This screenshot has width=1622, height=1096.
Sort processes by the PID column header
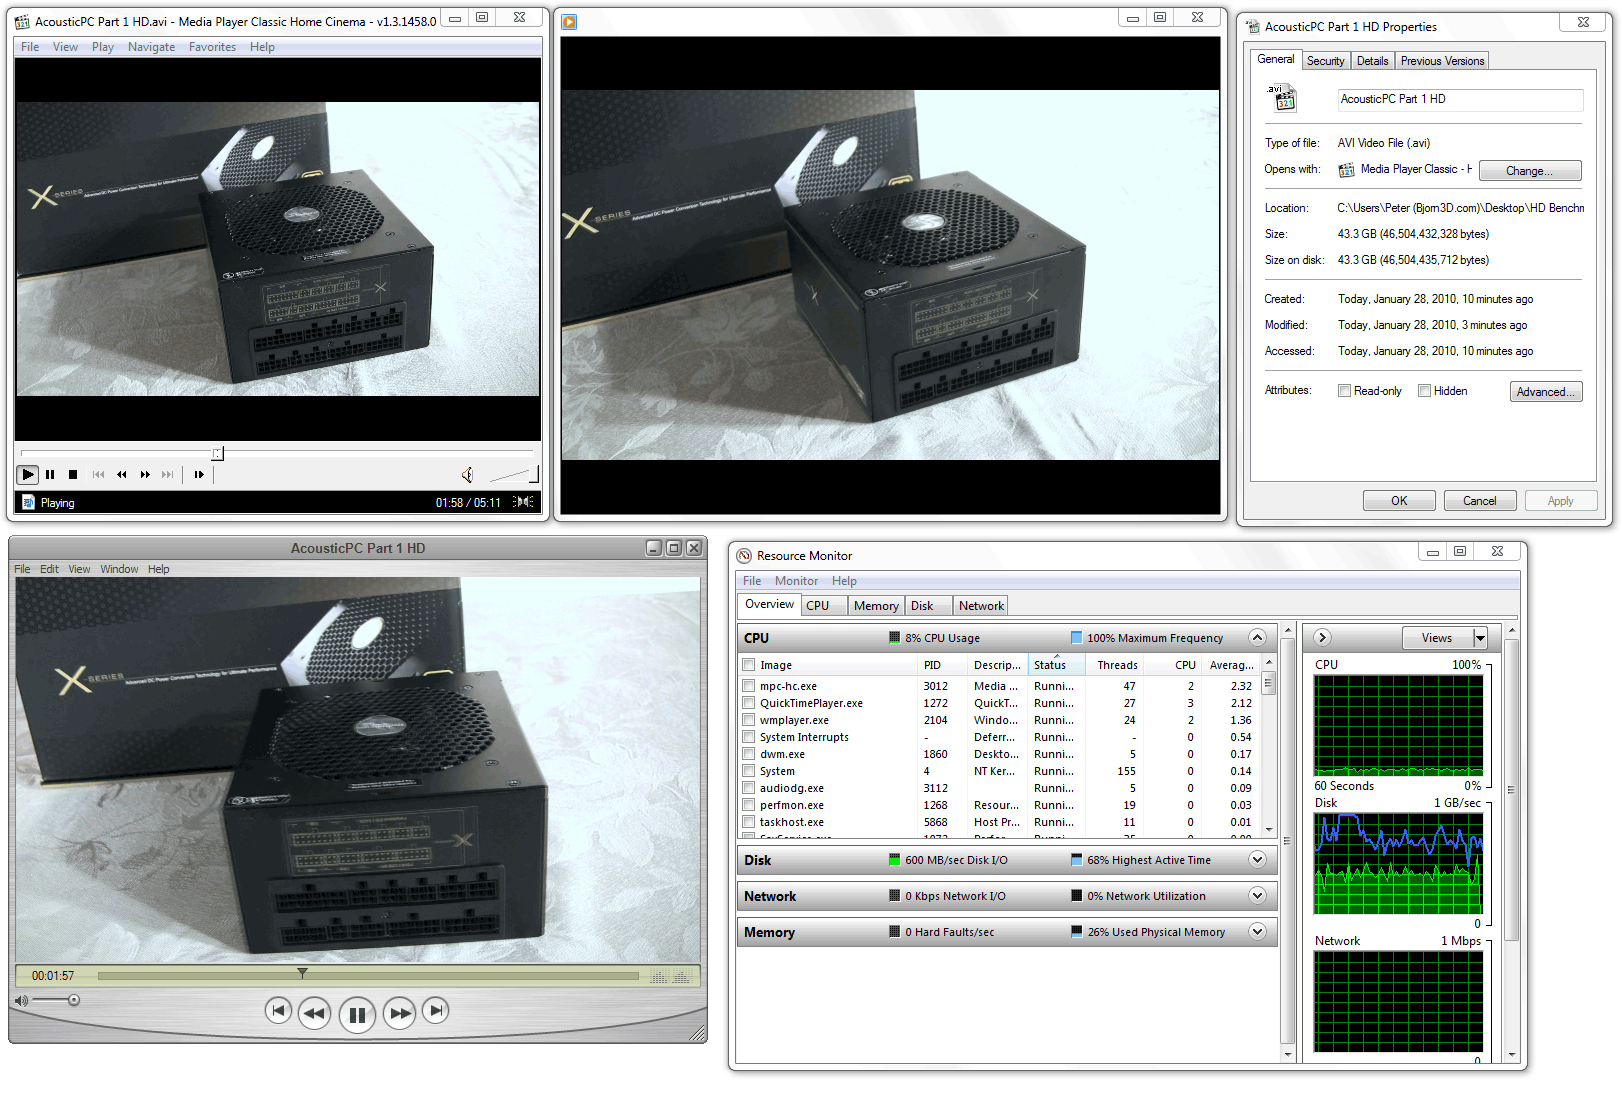coord(943,665)
